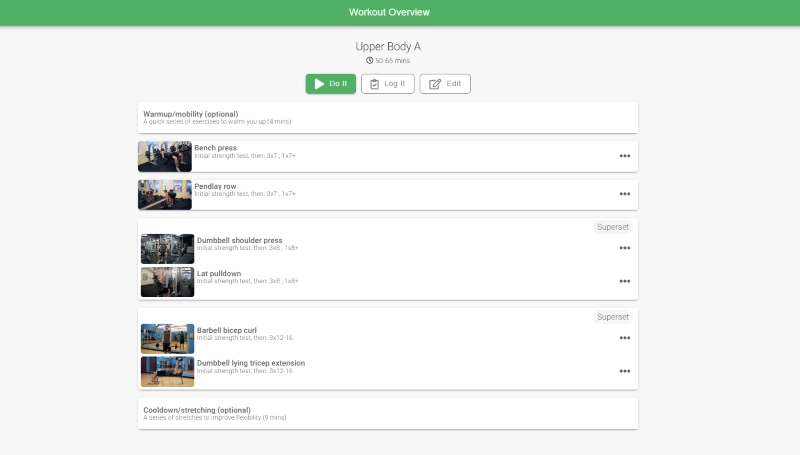Screen dimensions: 800x455
Task: Open three-dot menu for Lat pulldown
Action: click(x=624, y=281)
